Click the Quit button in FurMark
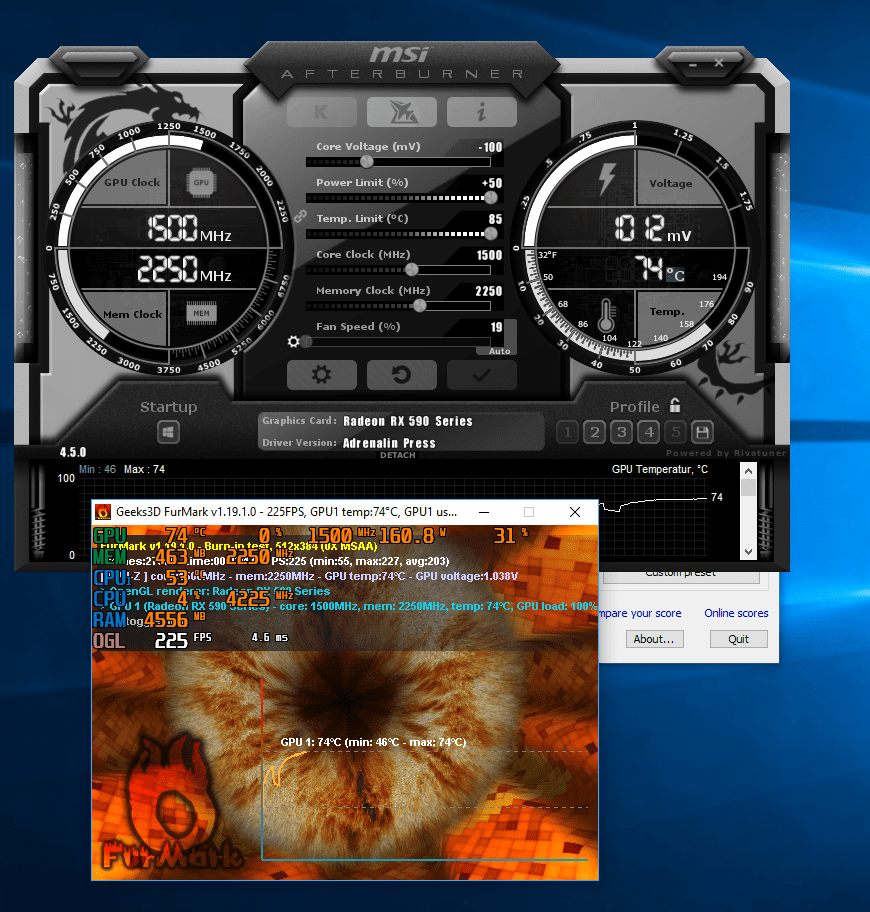The height and width of the screenshot is (912, 870). (739, 639)
